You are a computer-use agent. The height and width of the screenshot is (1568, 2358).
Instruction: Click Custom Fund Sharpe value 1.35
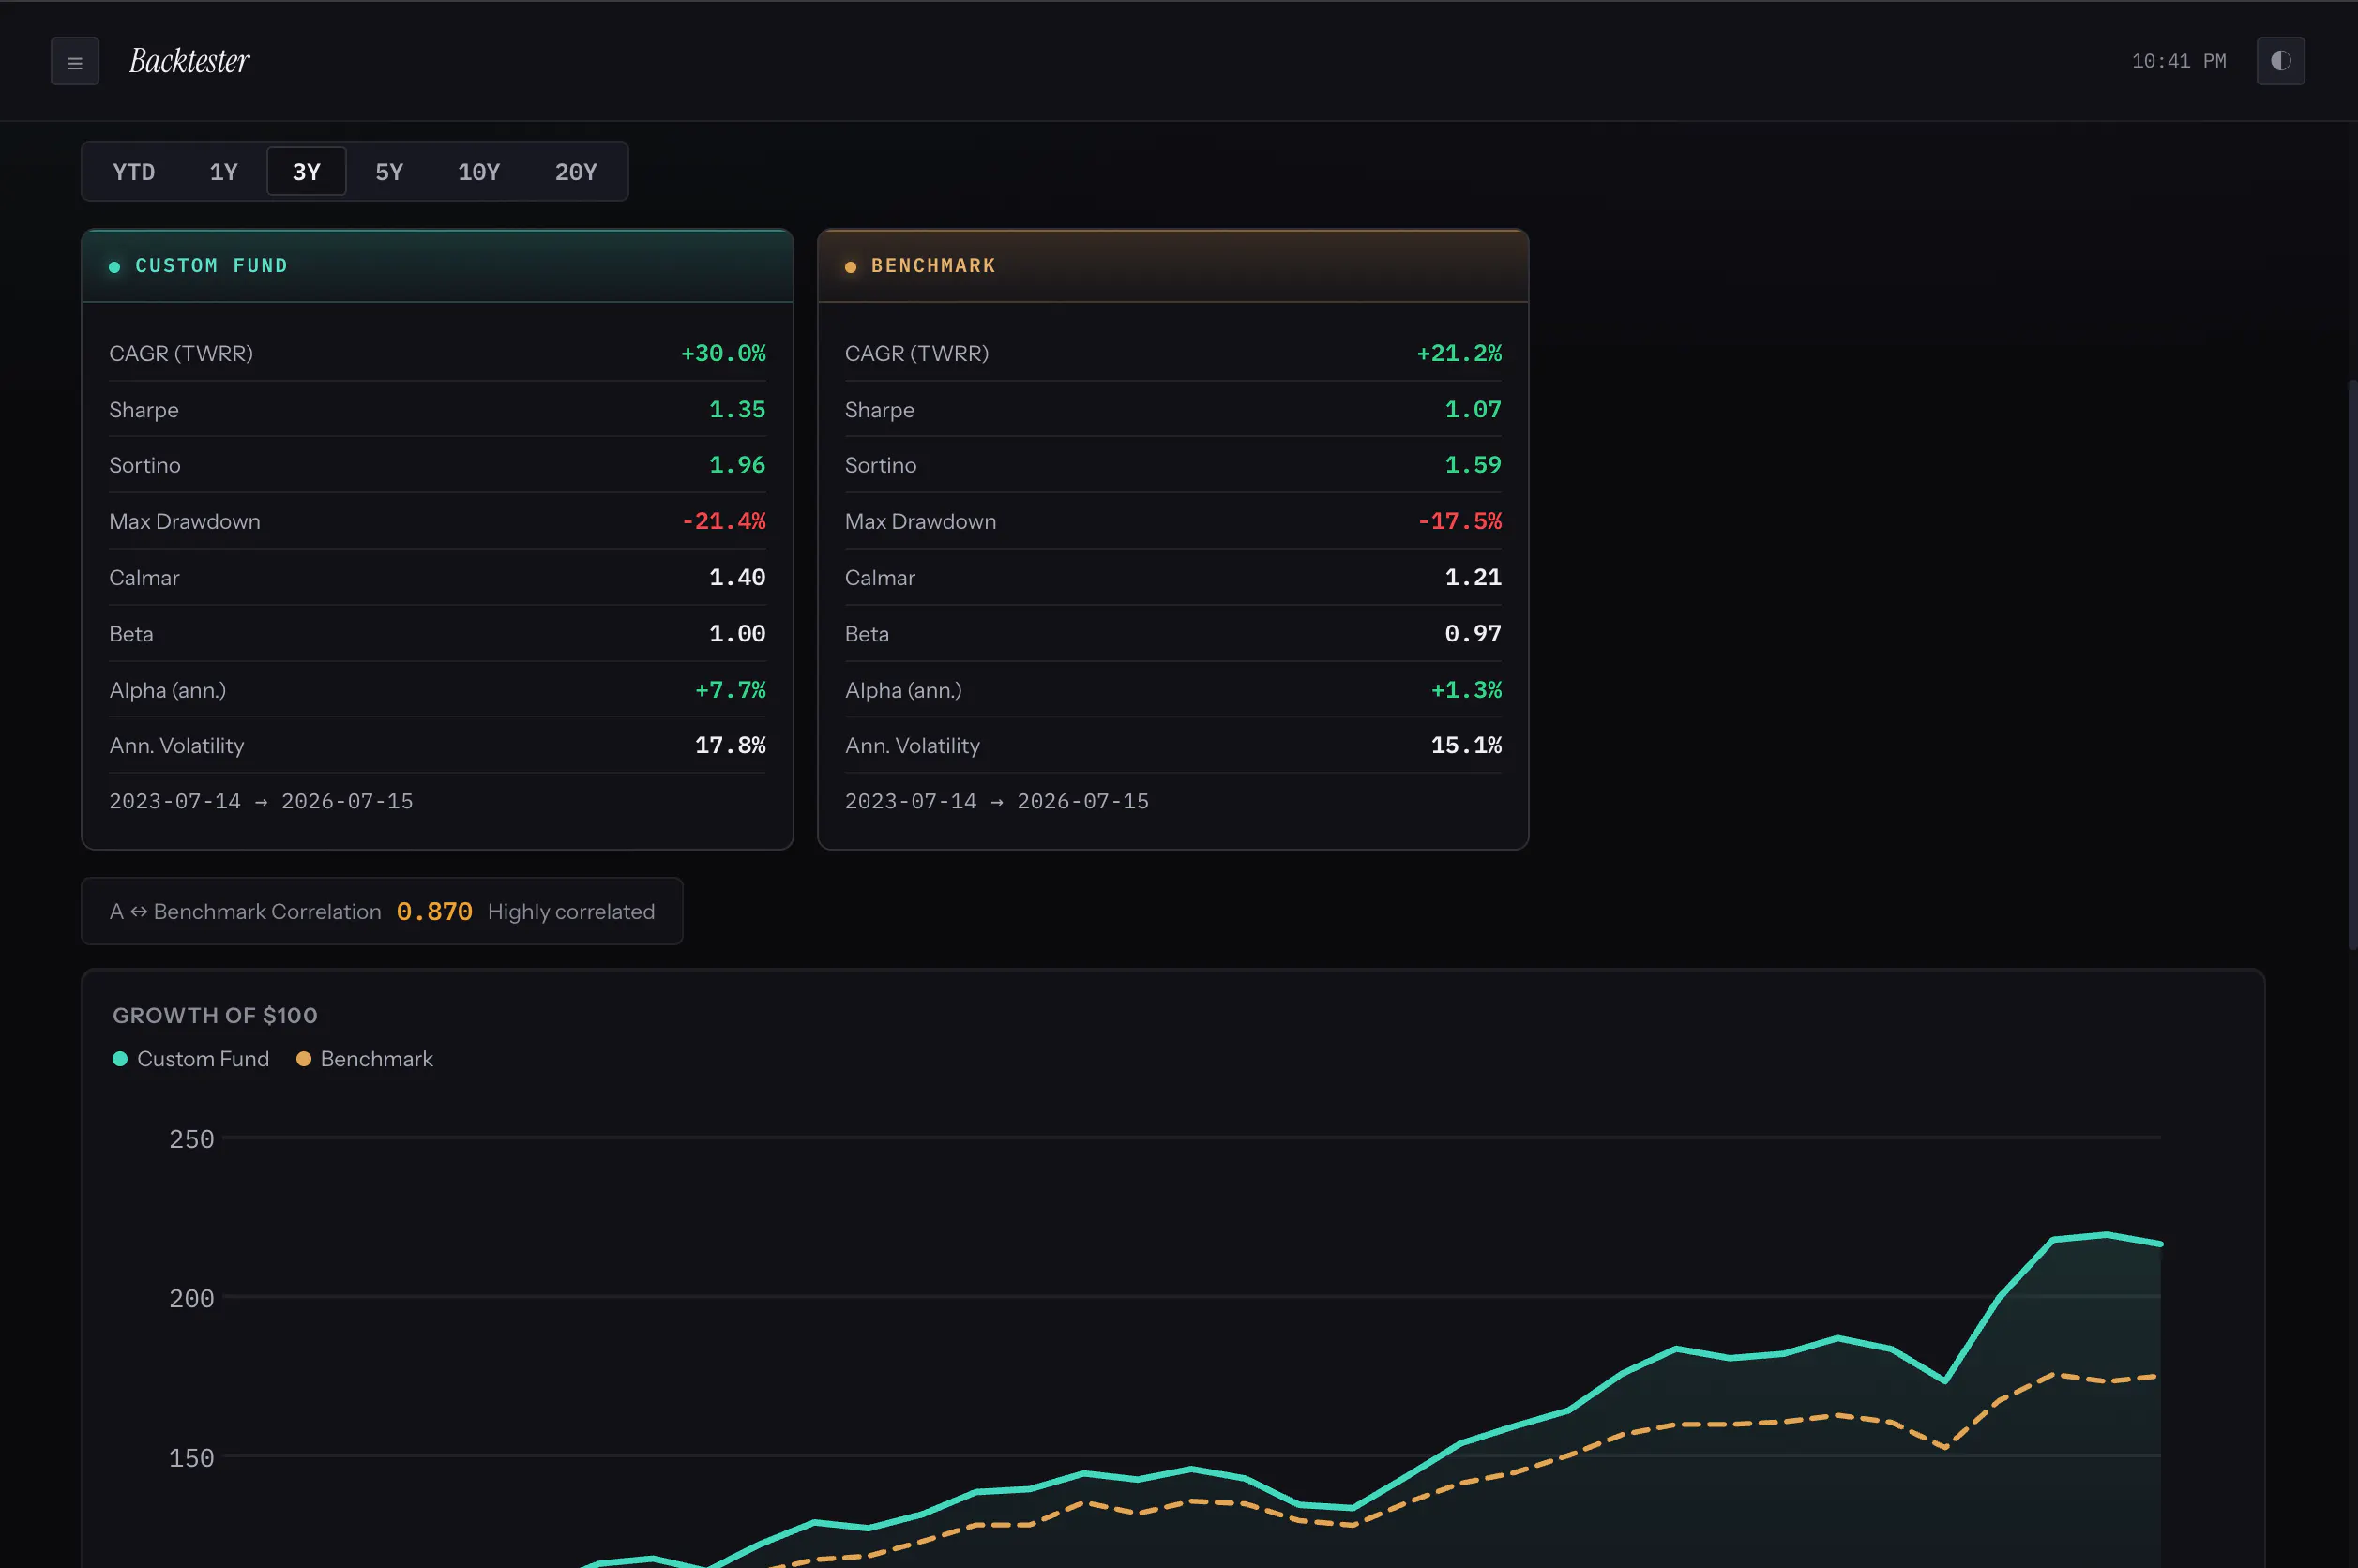tap(737, 410)
